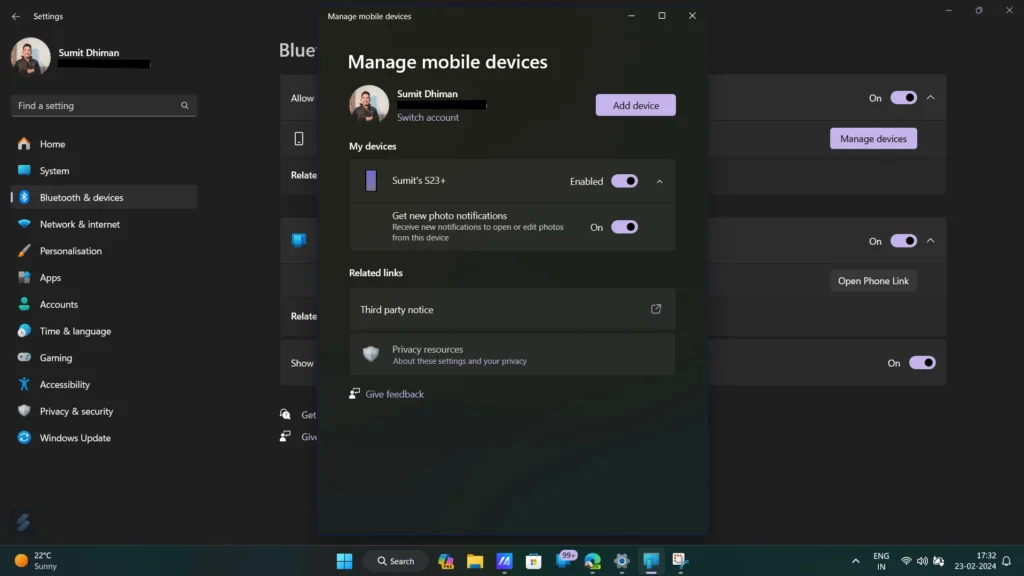Click the Sumit's S23+ phone icon
This screenshot has width=1024, height=576.
(x=371, y=180)
